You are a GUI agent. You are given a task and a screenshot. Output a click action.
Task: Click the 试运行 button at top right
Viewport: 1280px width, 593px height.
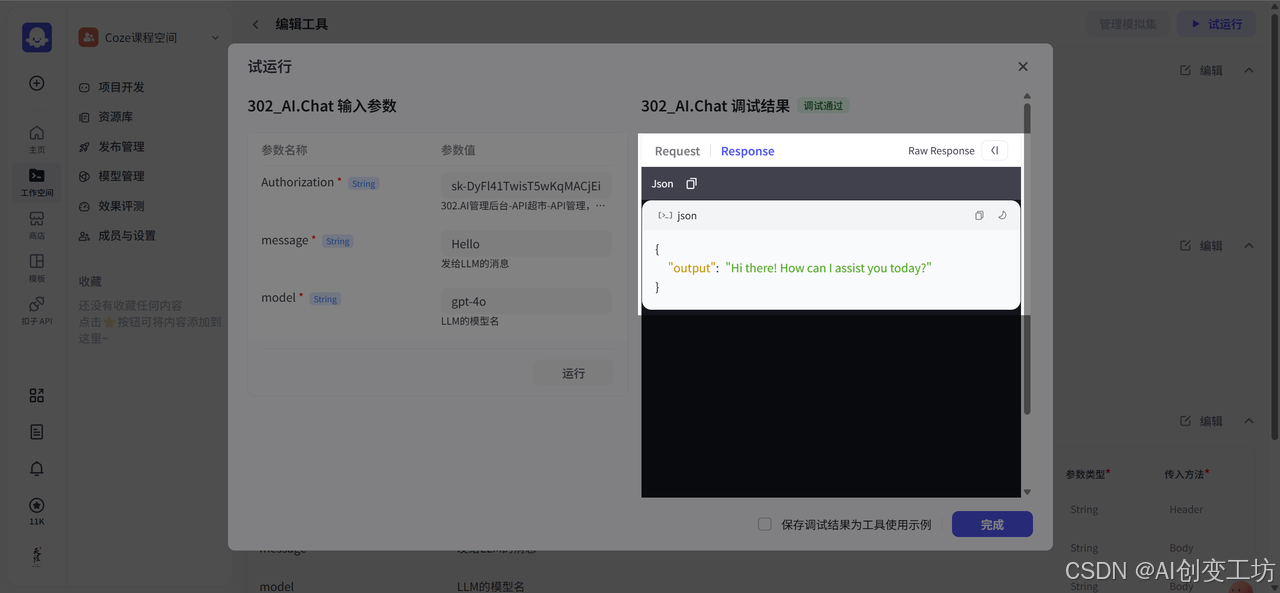(1217, 24)
